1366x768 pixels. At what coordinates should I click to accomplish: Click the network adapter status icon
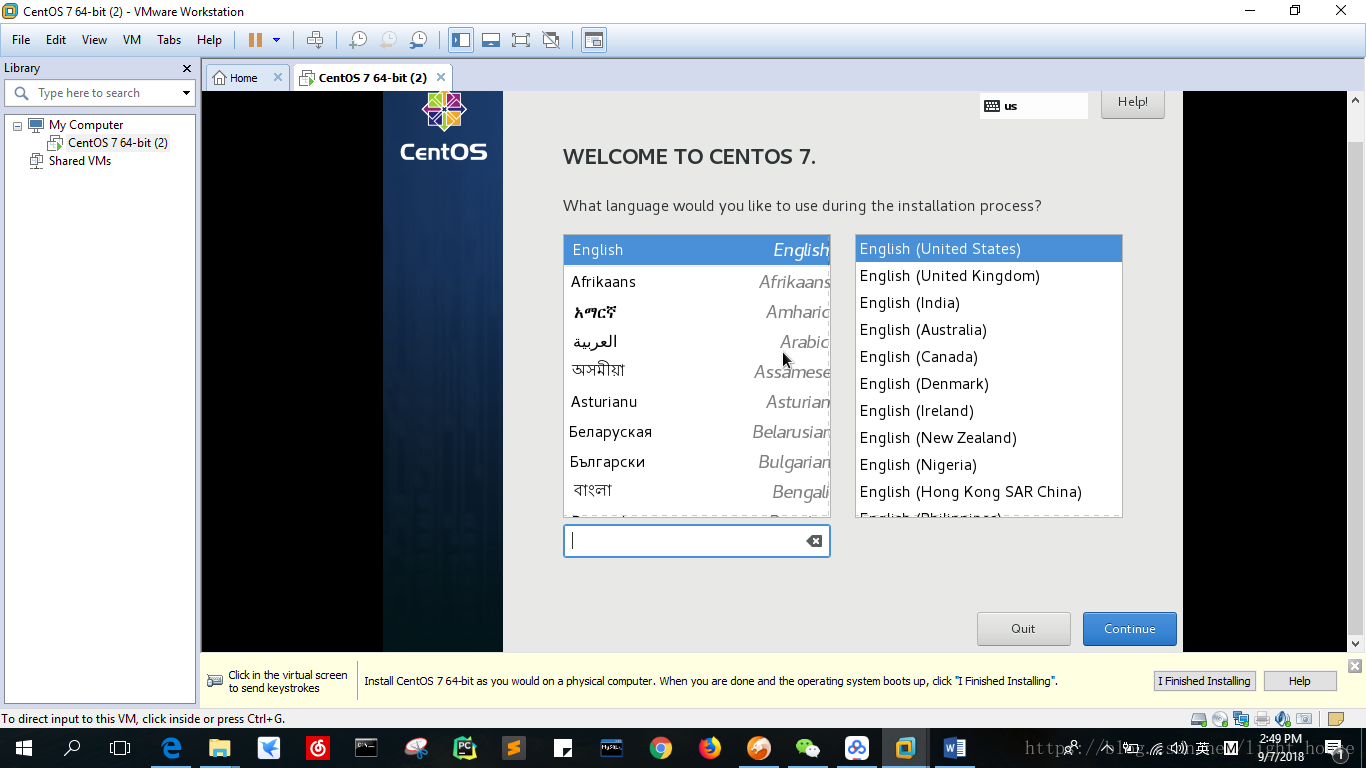(1241, 719)
